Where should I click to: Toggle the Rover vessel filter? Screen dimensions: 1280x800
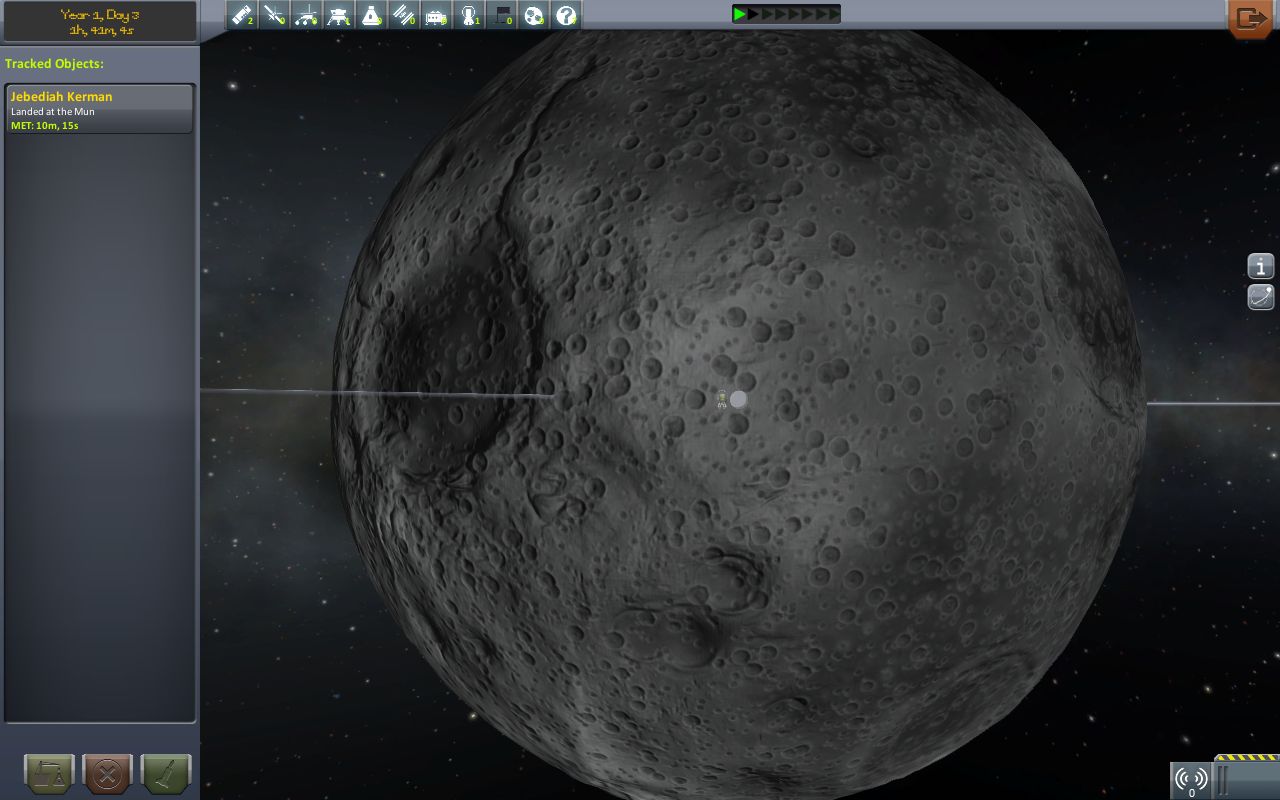coord(307,15)
